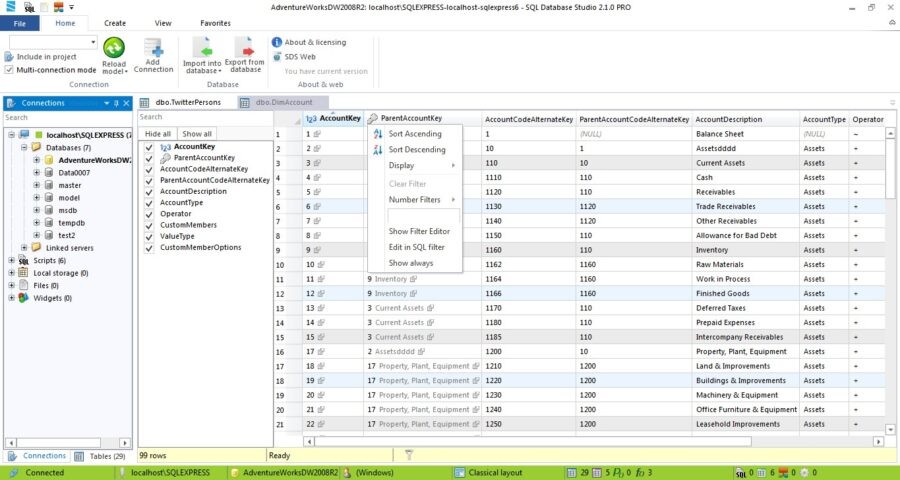Toggle Operator column checkbox

pos(149,214)
